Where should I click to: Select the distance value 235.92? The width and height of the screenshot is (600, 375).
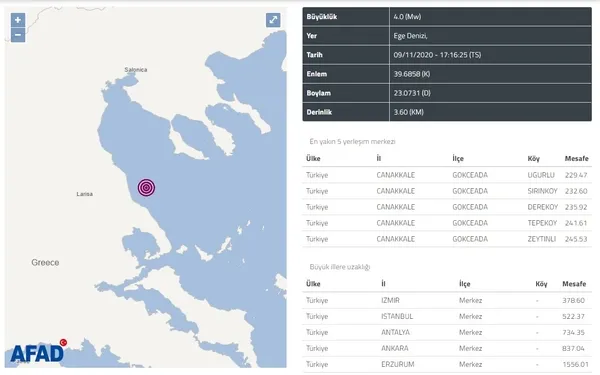tap(576, 207)
